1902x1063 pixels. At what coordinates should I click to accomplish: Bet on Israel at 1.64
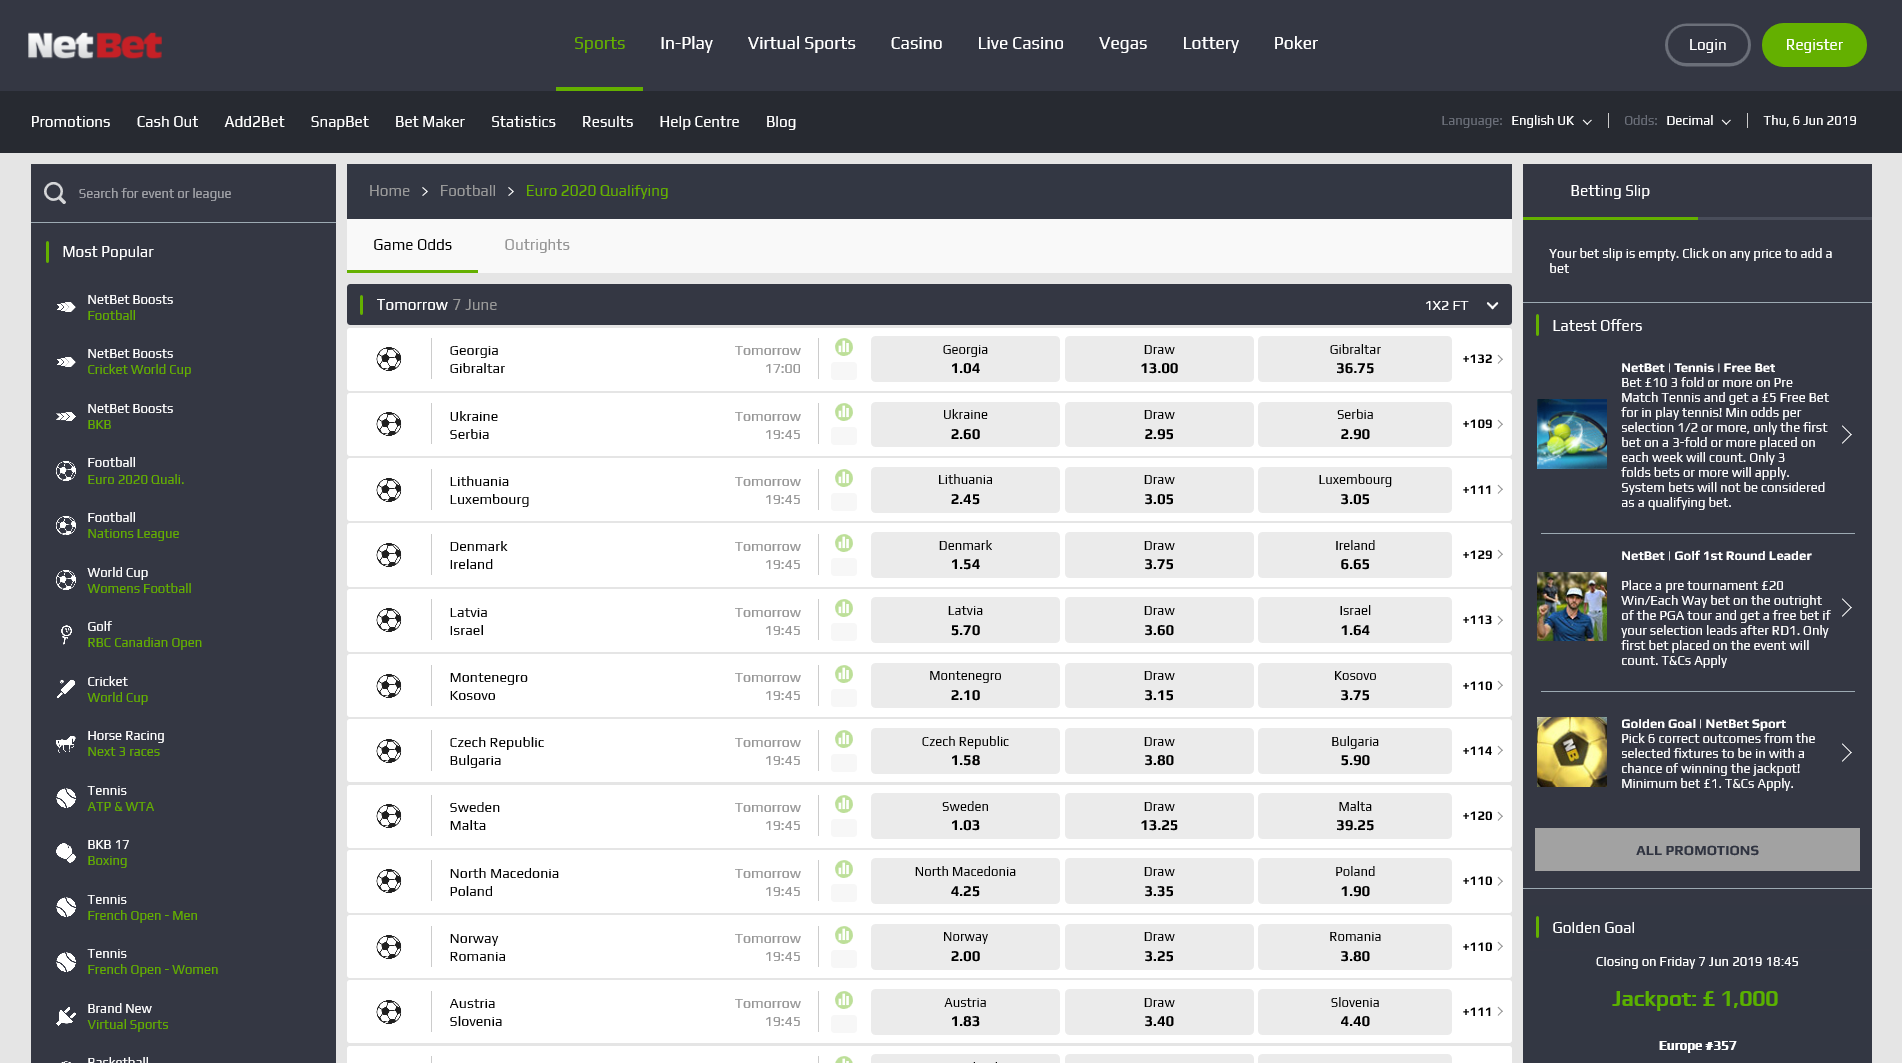1355,620
